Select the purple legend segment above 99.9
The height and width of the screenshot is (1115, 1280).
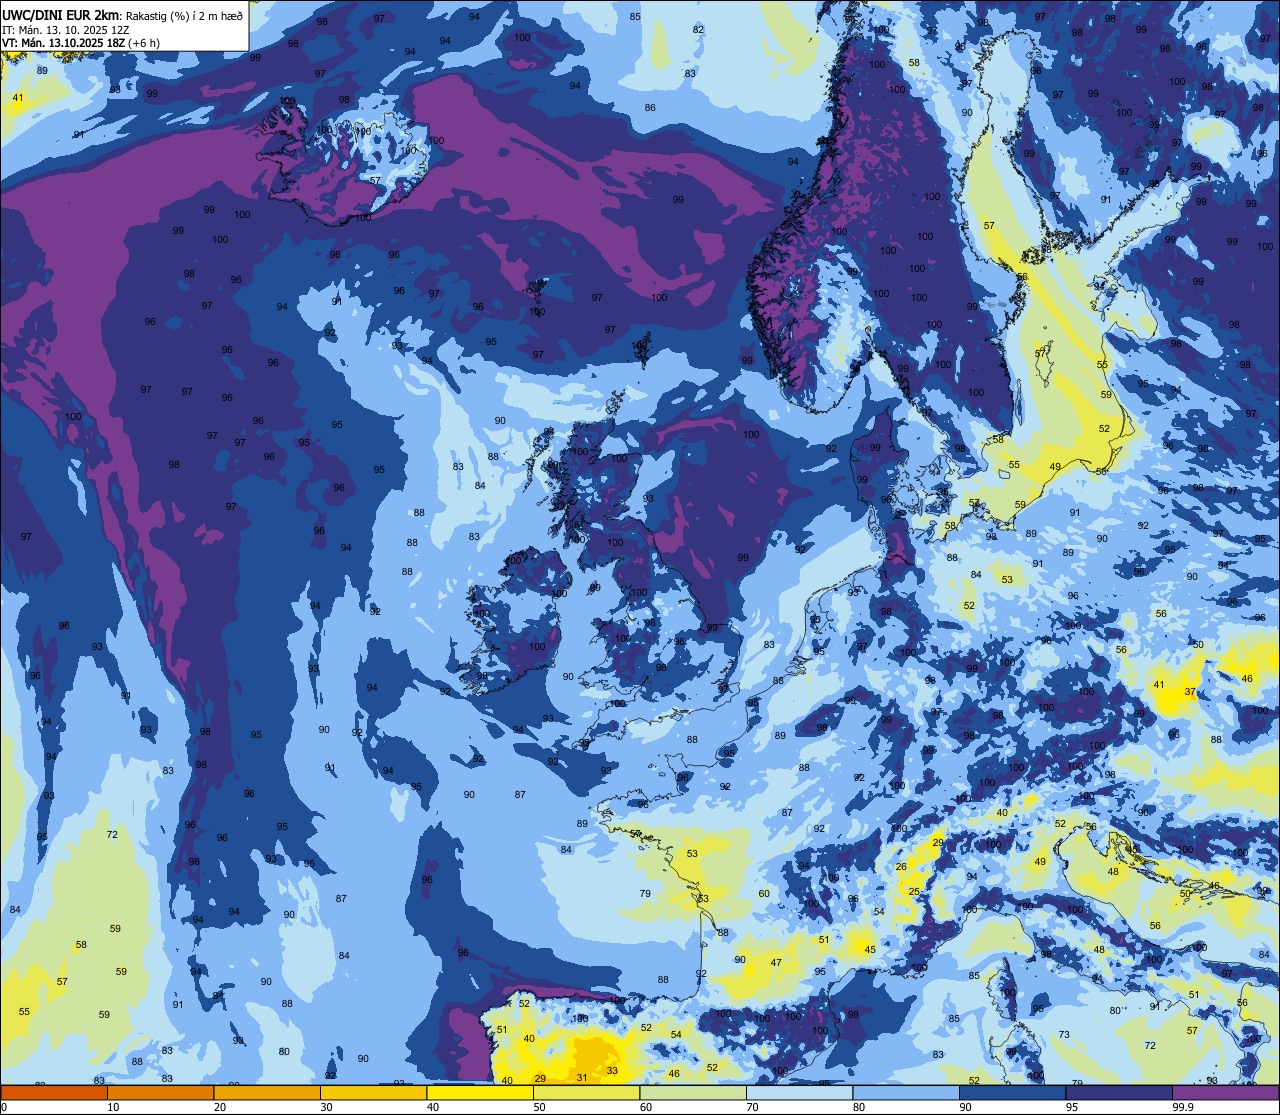tap(1225, 1092)
